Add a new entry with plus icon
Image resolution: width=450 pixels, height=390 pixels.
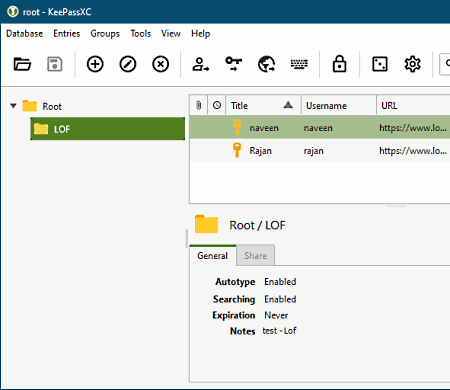coord(95,64)
